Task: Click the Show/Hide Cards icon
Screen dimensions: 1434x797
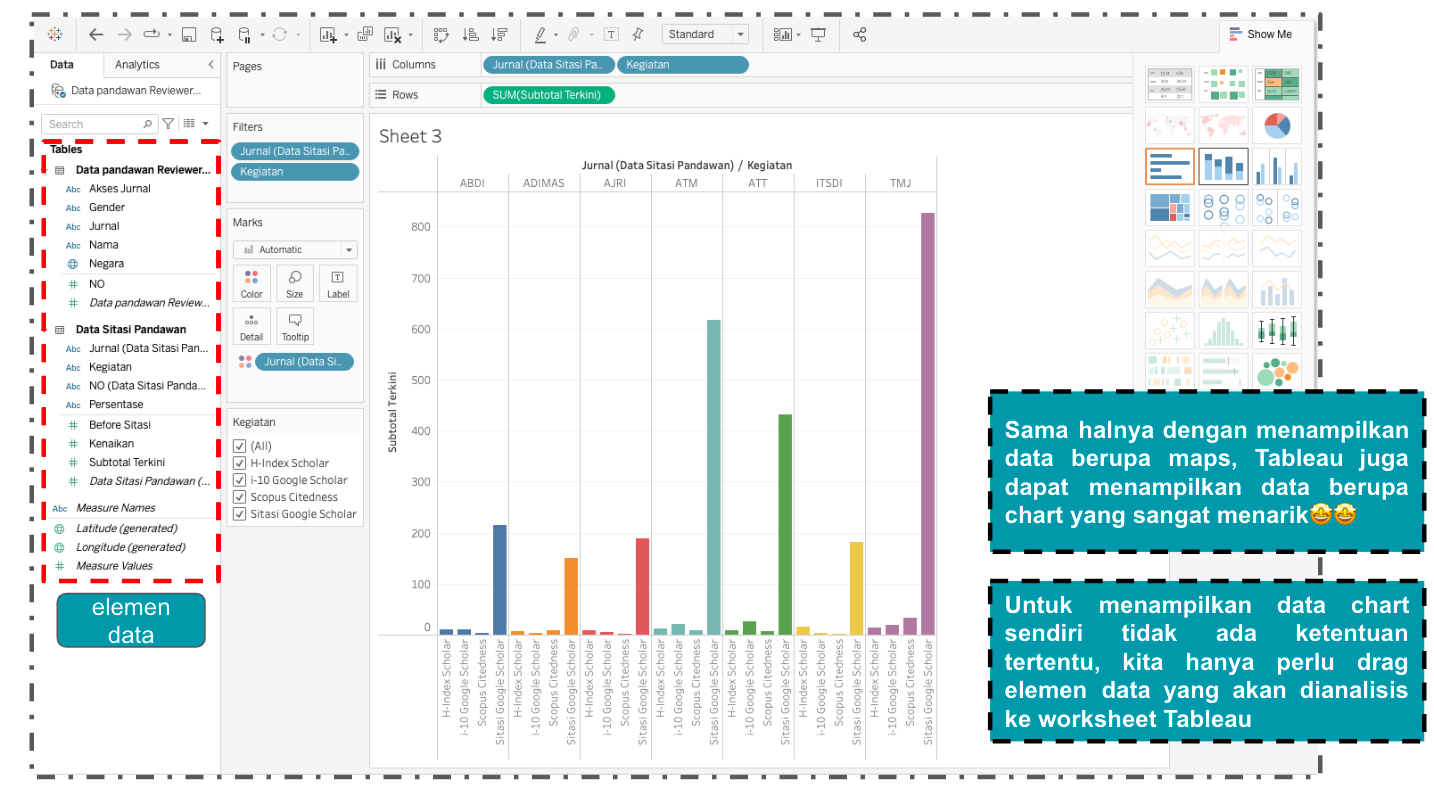Action: (783, 34)
